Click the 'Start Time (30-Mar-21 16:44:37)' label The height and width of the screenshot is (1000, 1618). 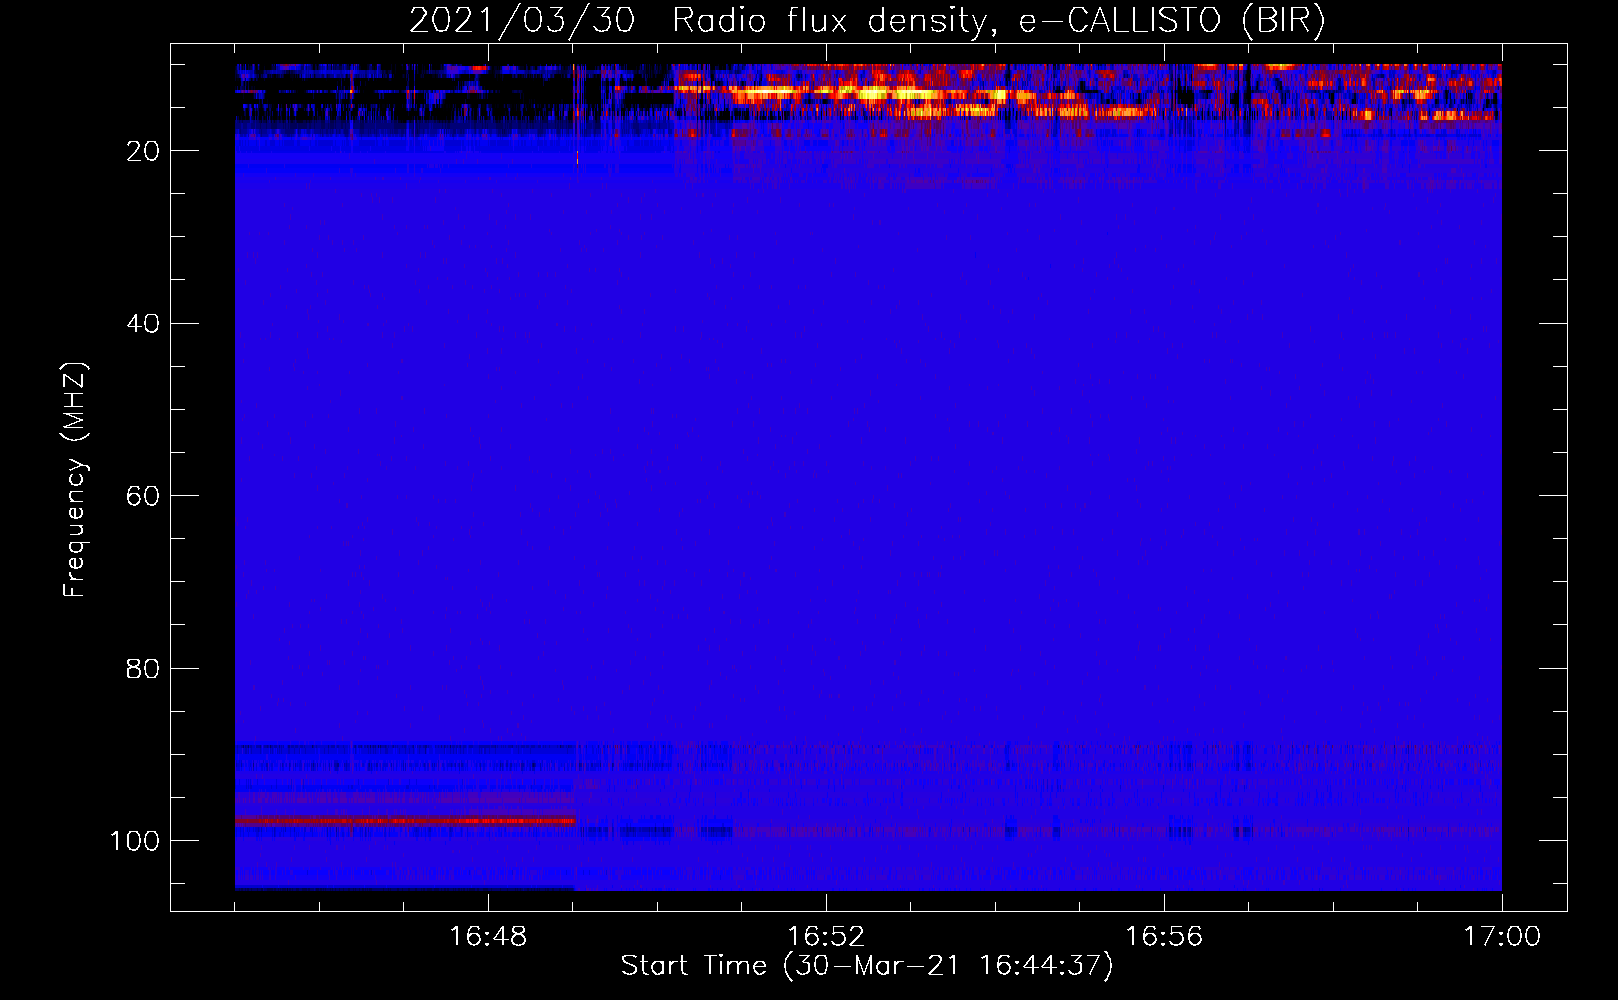(867, 966)
